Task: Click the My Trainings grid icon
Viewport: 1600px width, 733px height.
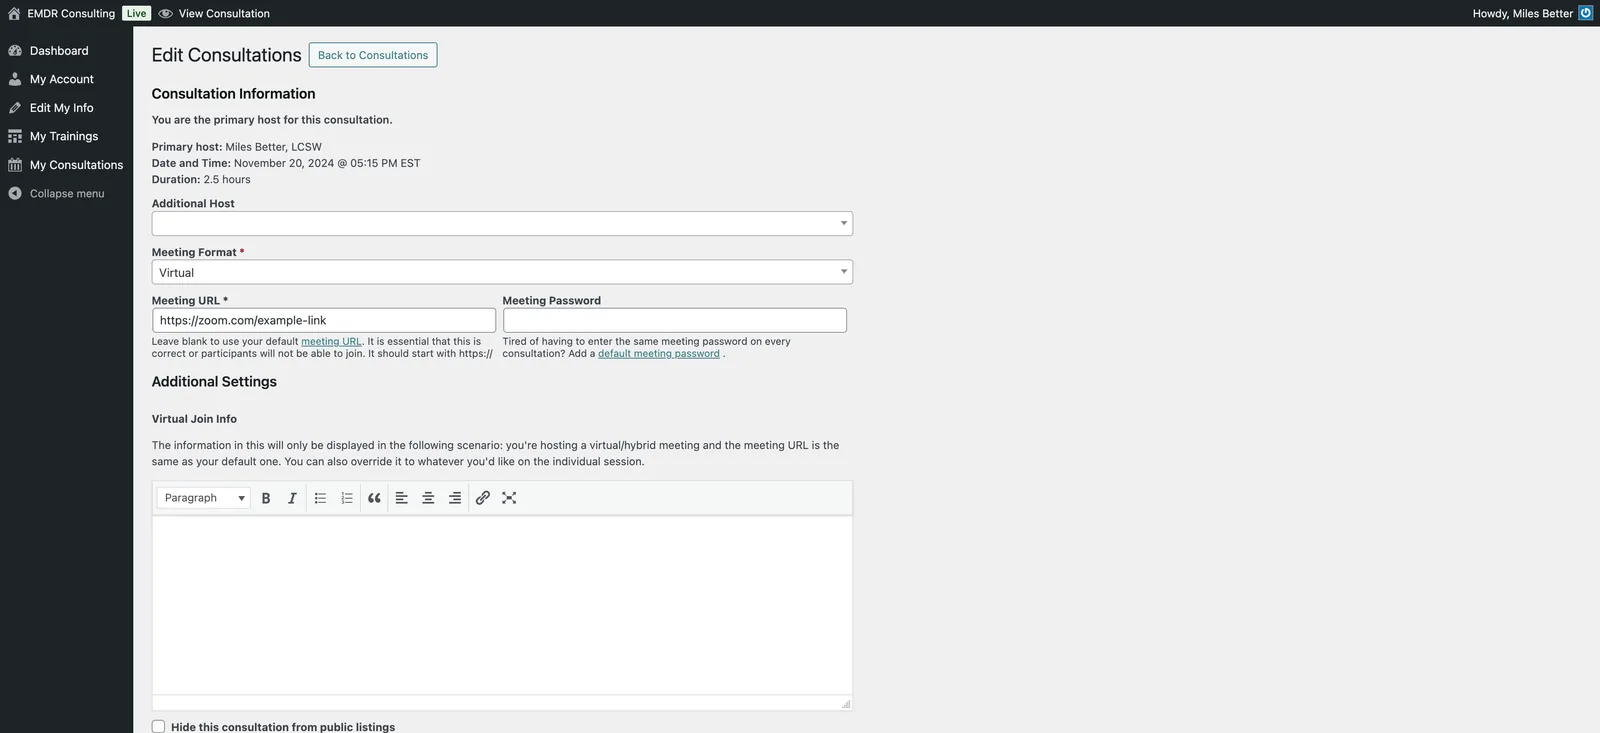Action: (15, 136)
